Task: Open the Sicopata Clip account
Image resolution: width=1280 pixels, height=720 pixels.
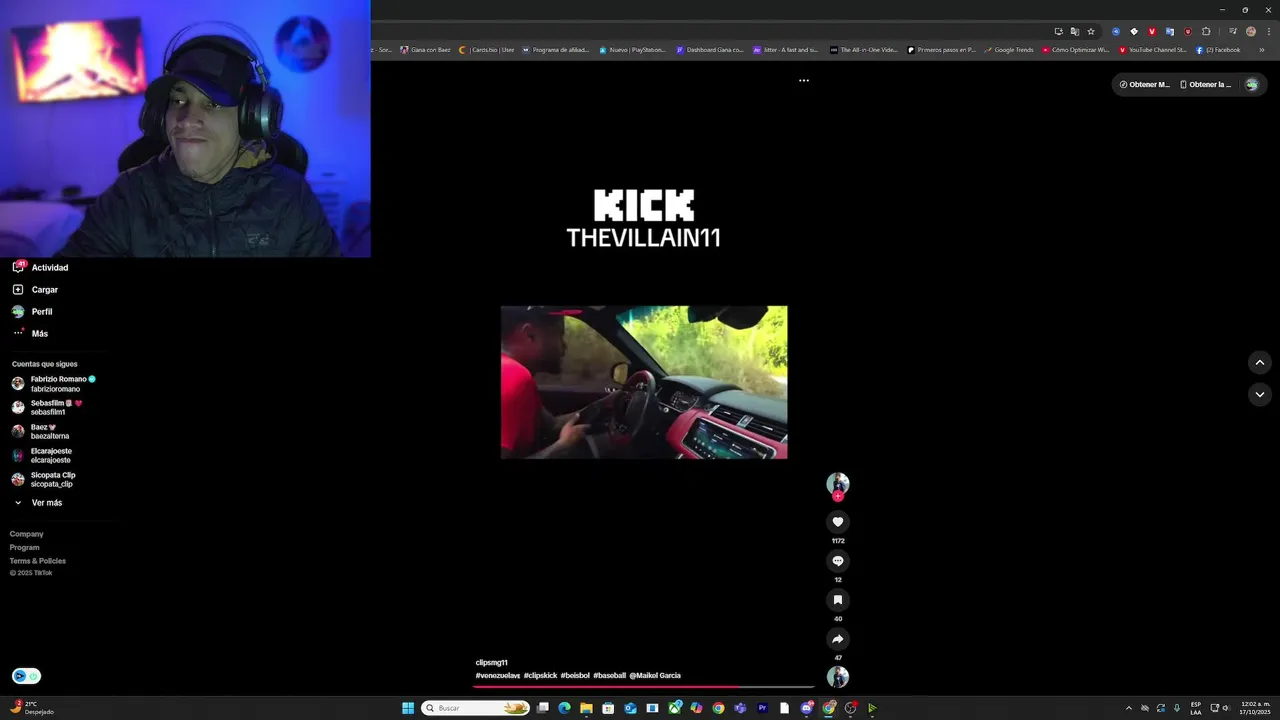Action: [44, 480]
